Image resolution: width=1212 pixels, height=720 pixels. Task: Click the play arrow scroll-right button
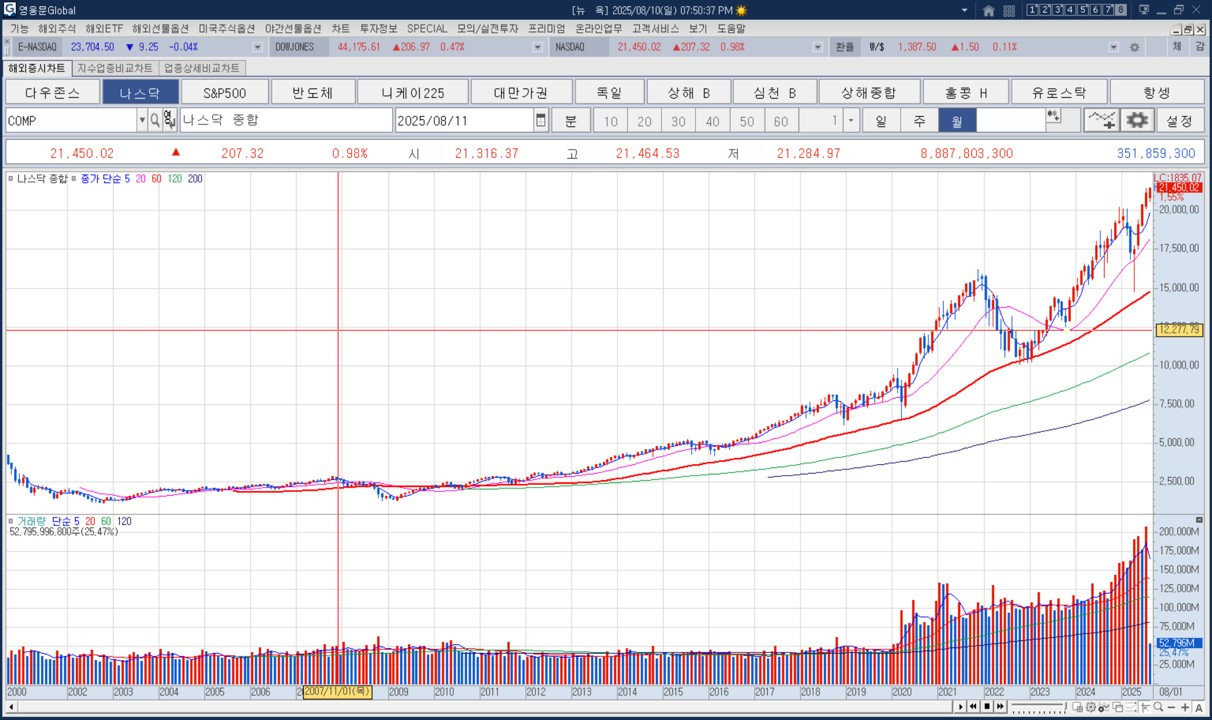pos(960,706)
